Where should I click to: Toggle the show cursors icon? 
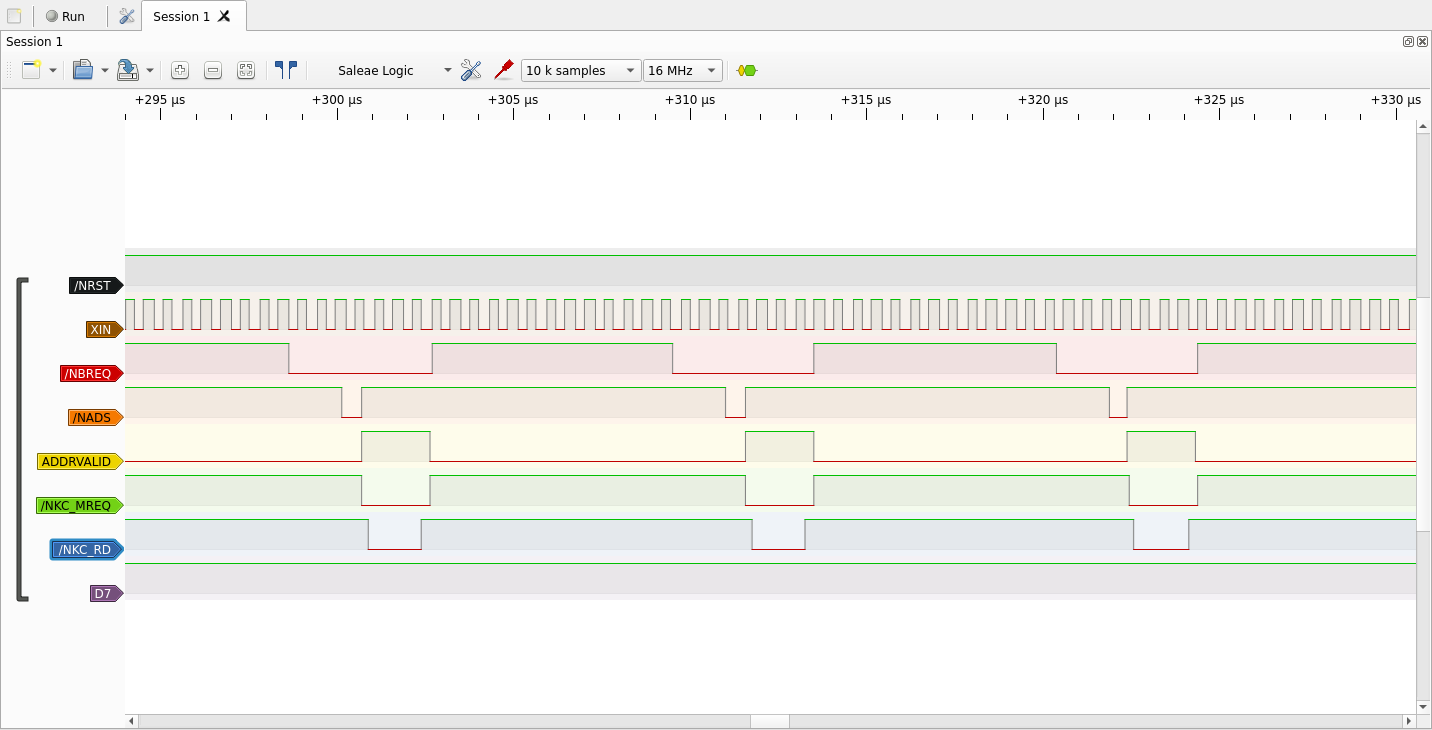[286, 70]
